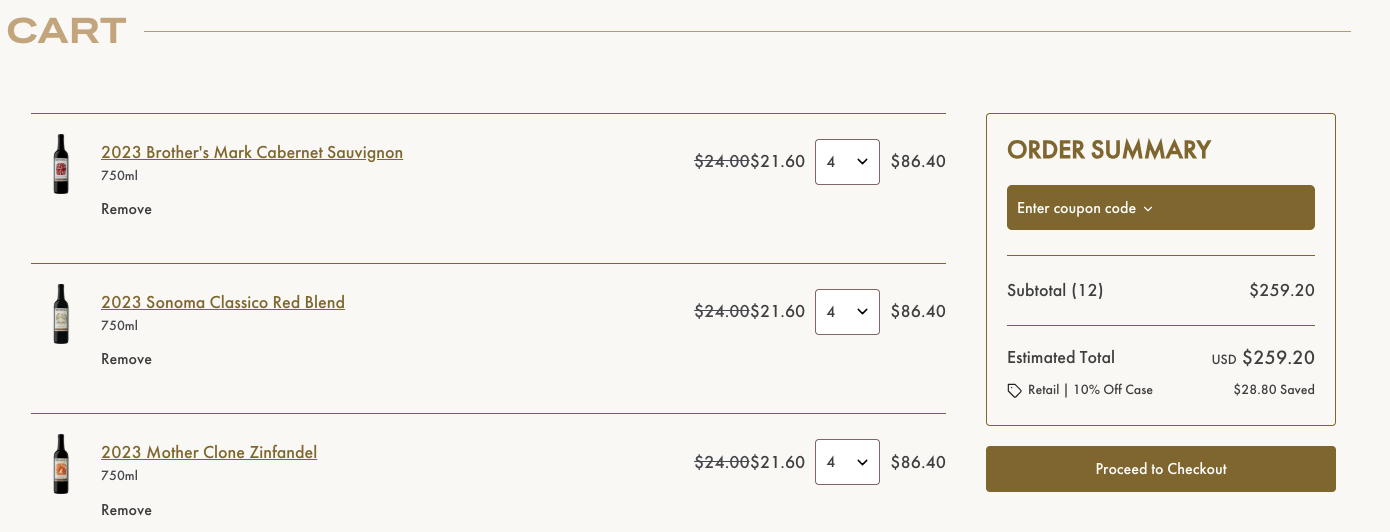
Task: Remove Sonoma Classico Red Blend from cart
Action: (126, 359)
